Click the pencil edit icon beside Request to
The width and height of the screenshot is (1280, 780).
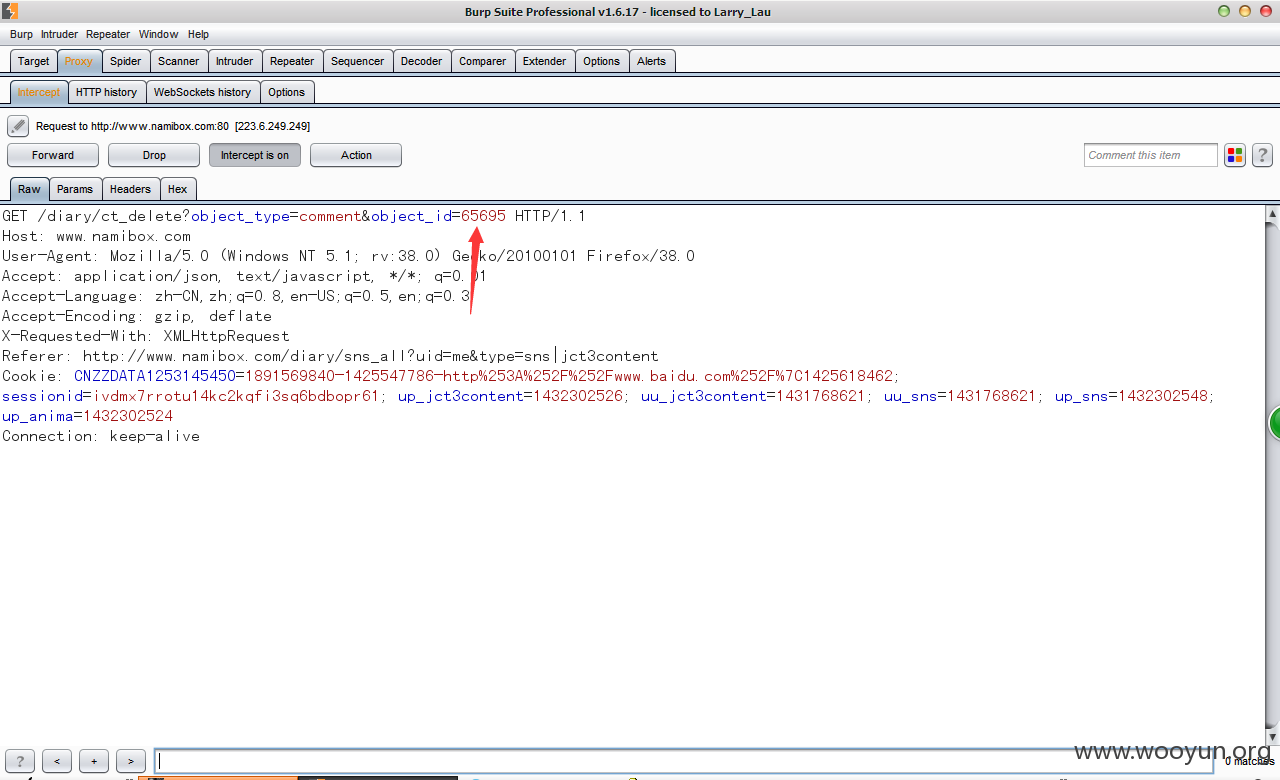point(18,126)
